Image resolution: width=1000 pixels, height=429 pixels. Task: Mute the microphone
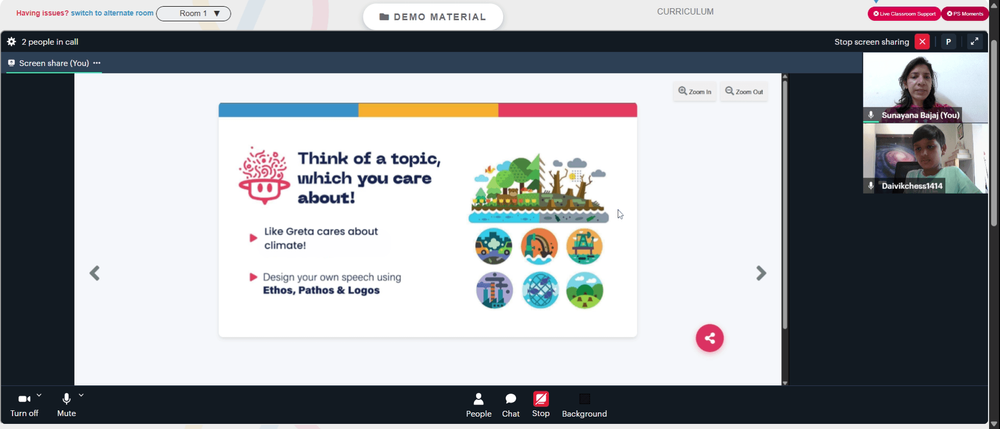(x=66, y=405)
